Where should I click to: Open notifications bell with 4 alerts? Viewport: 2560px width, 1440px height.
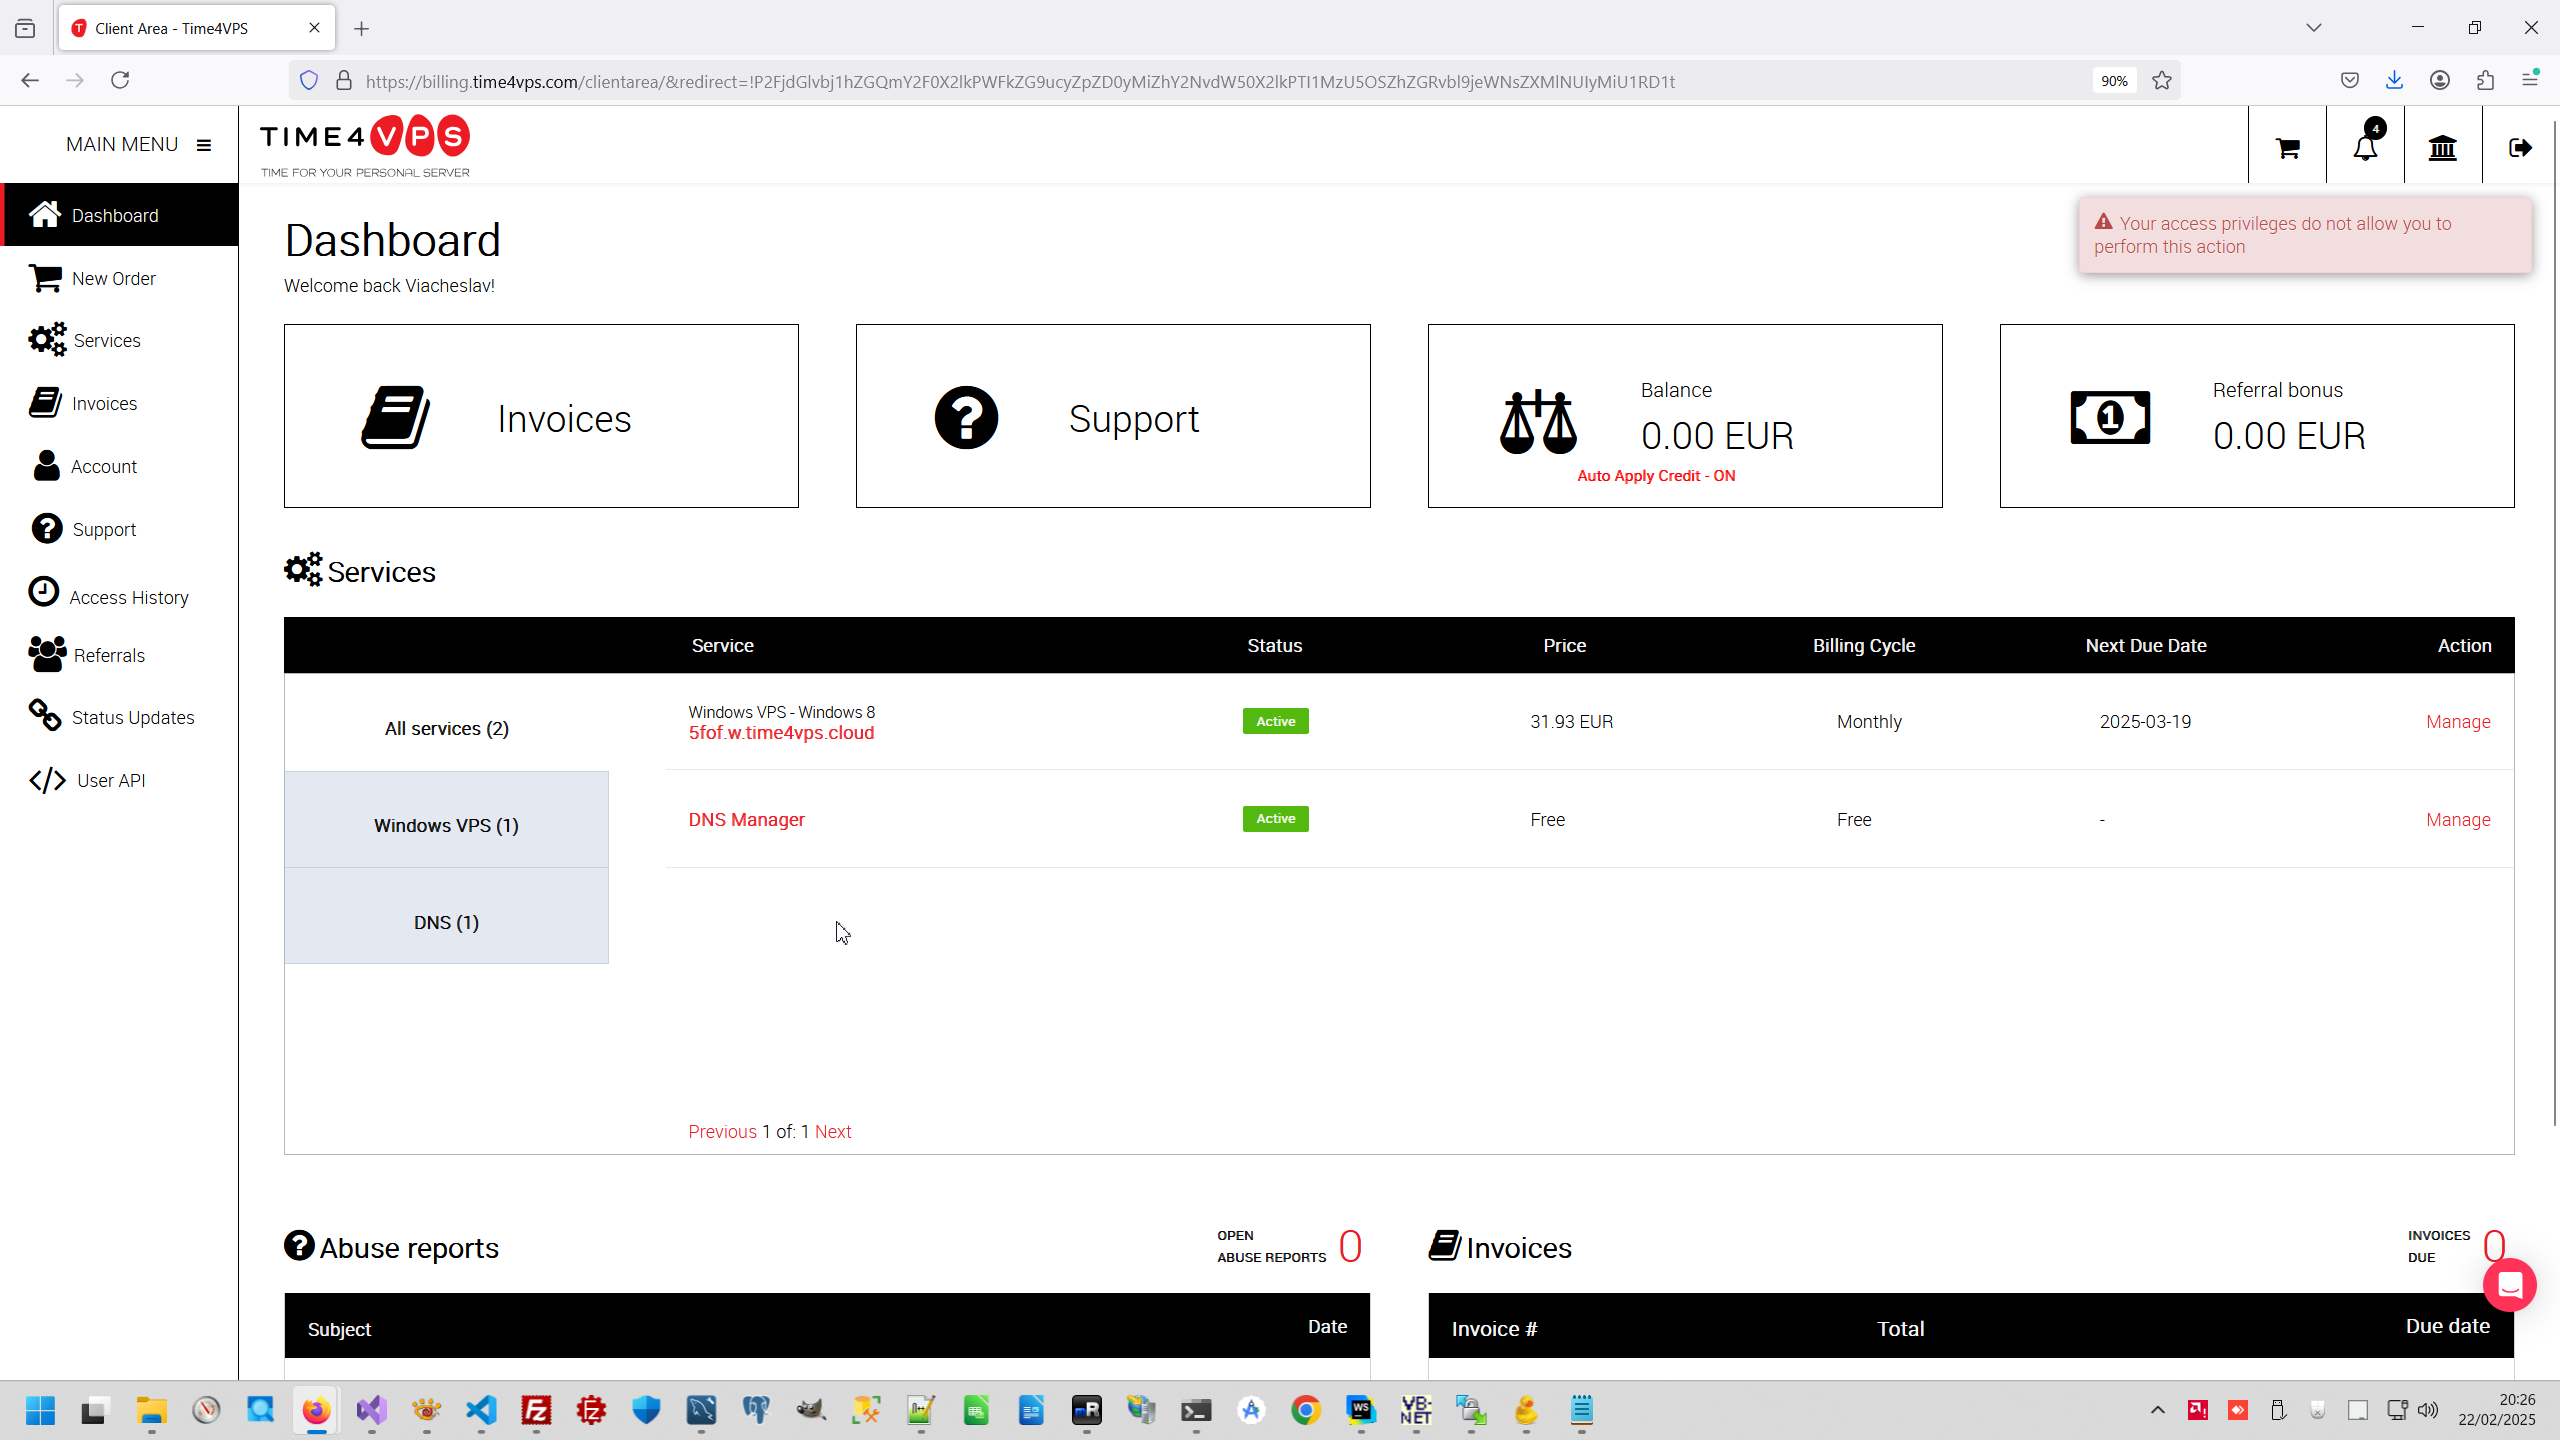click(x=2365, y=148)
